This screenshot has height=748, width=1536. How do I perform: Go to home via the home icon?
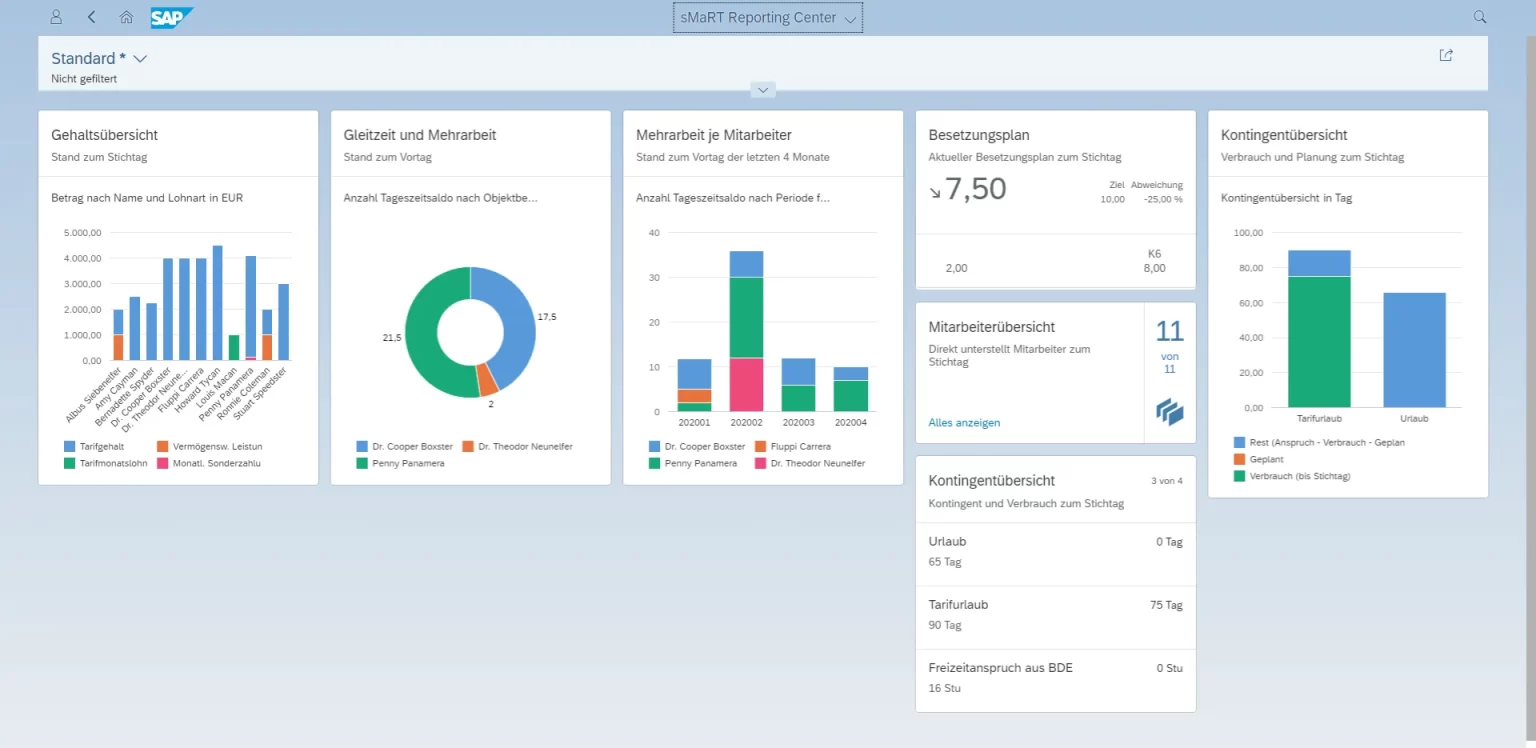[x=126, y=17]
